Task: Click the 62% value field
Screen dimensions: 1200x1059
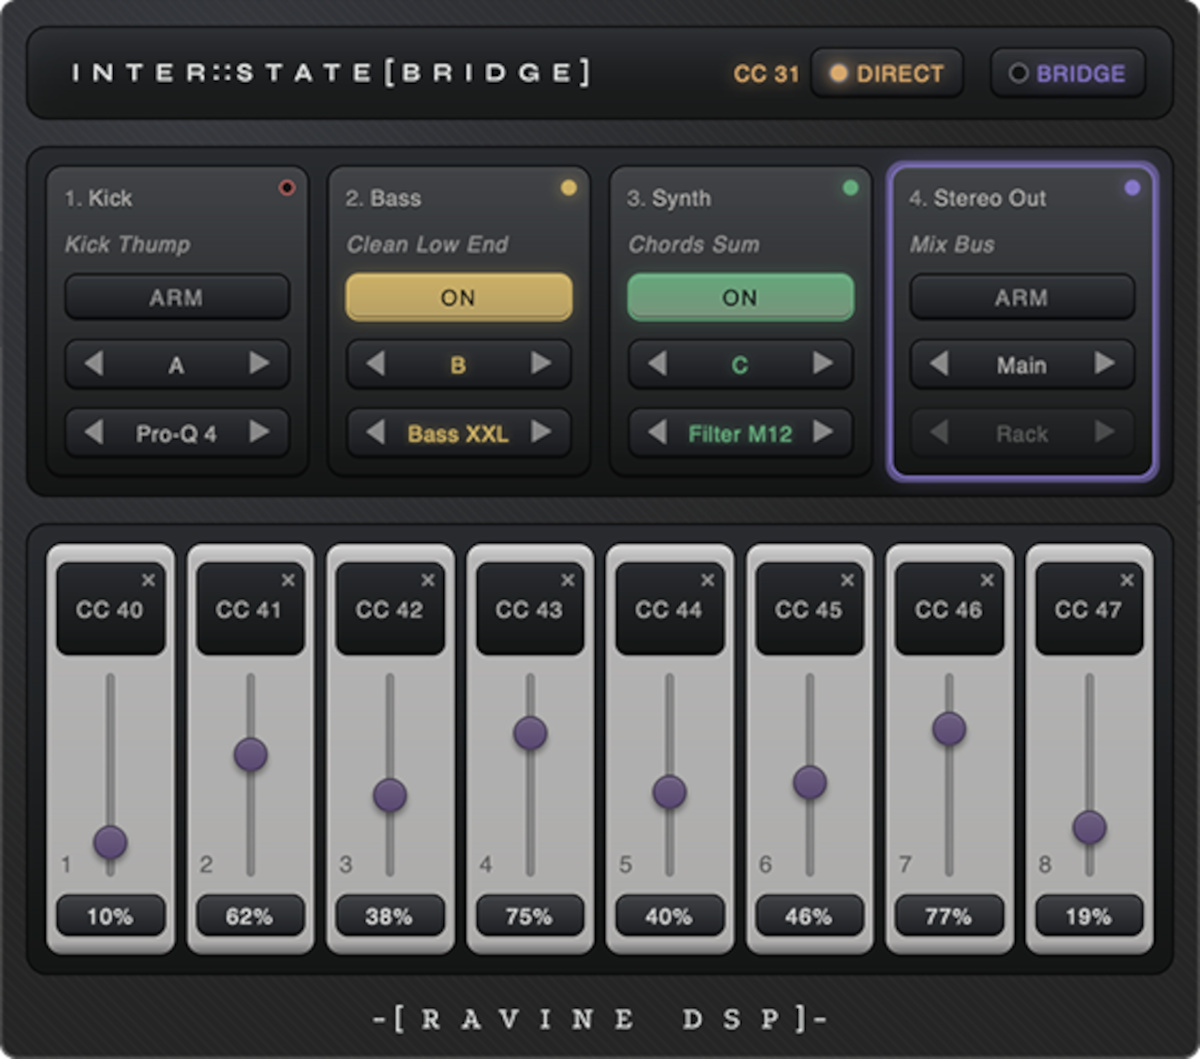Action: (x=250, y=915)
